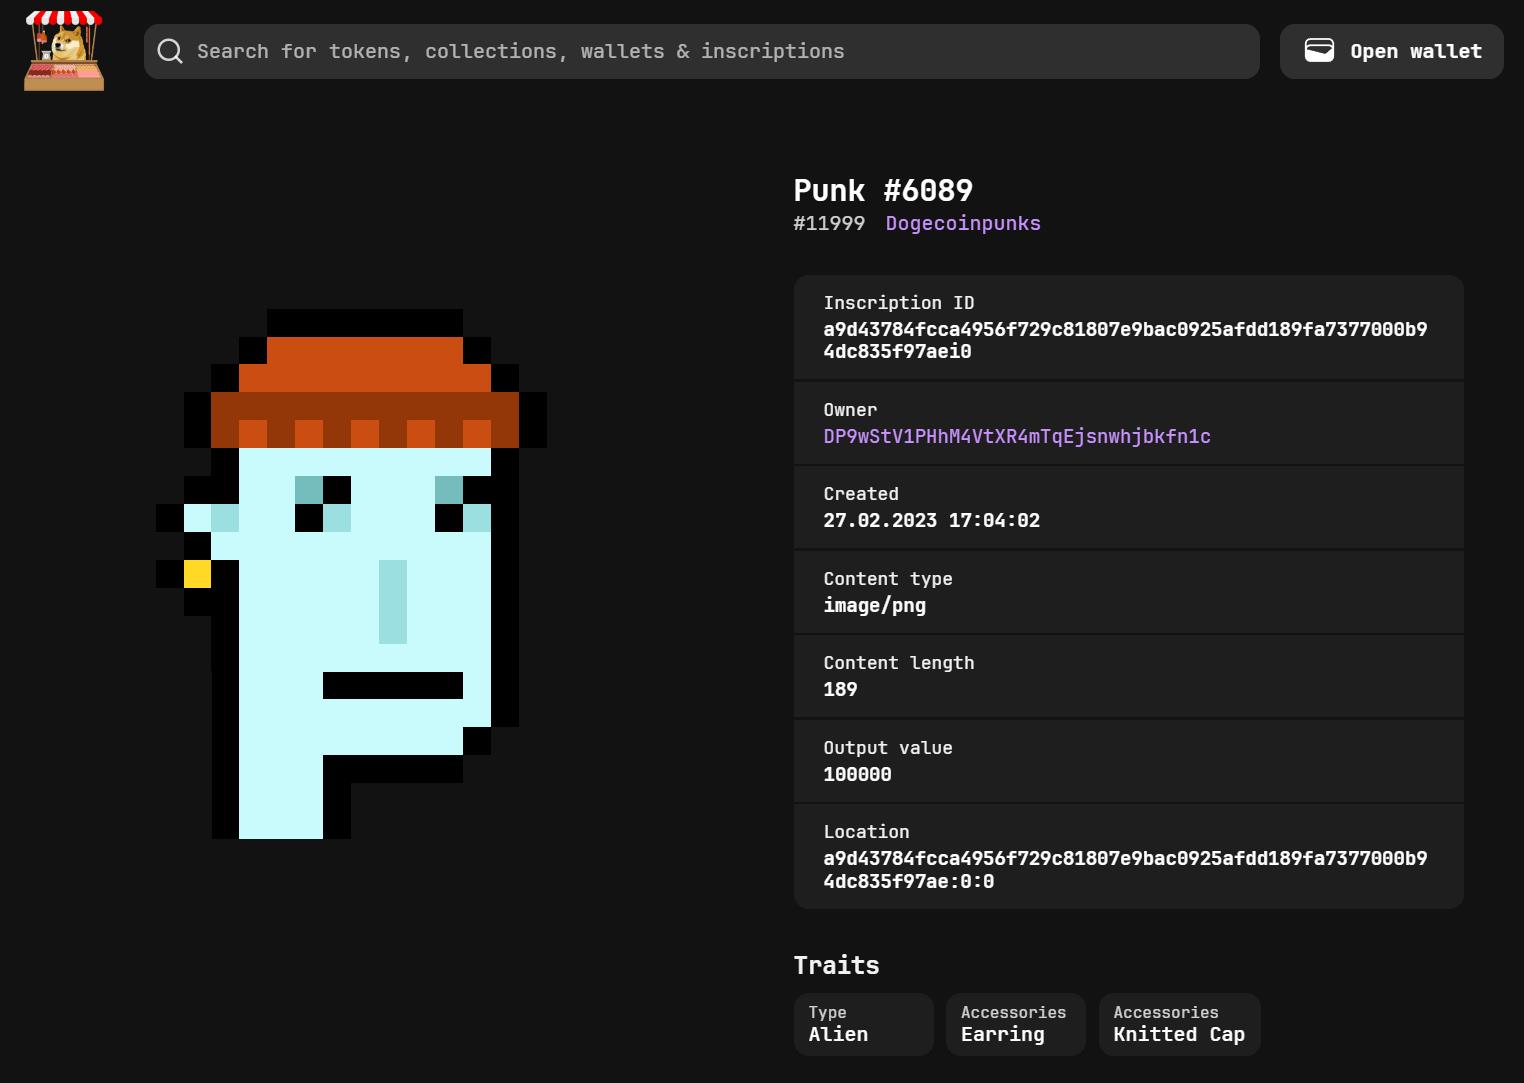Click the Location hash value
This screenshot has height=1083, width=1524.
tap(1124, 869)
